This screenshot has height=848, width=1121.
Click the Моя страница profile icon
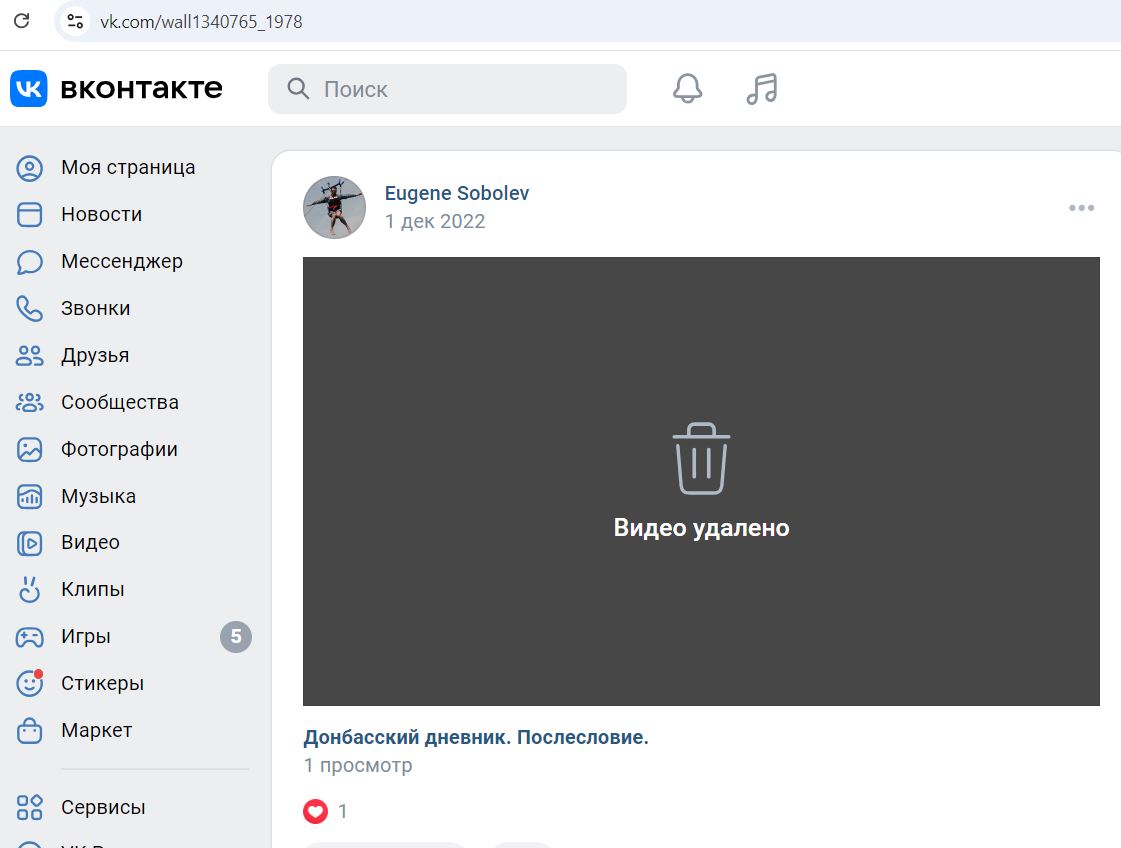(29, 168)
